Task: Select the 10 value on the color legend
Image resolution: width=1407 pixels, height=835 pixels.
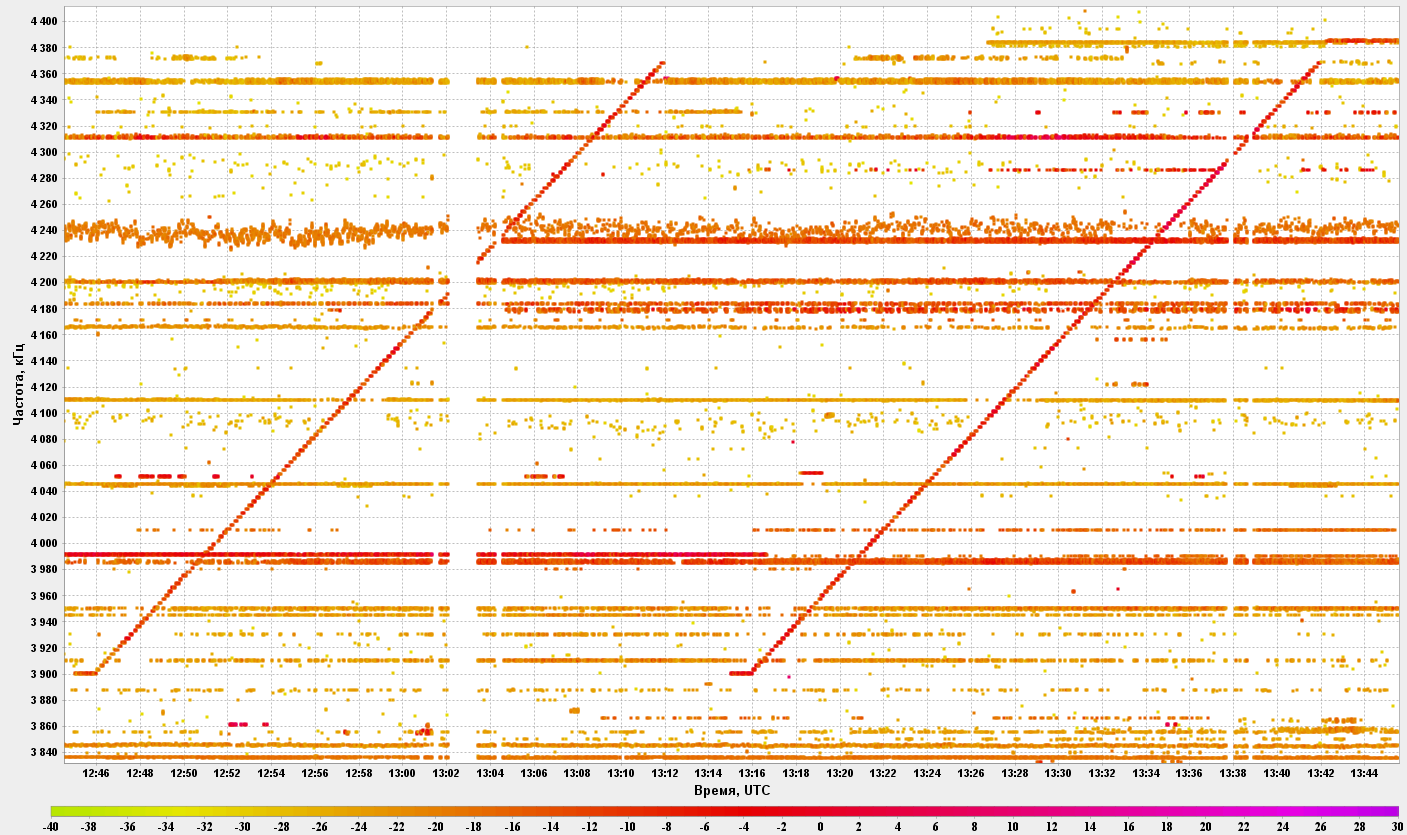Action: point(1012,827)
